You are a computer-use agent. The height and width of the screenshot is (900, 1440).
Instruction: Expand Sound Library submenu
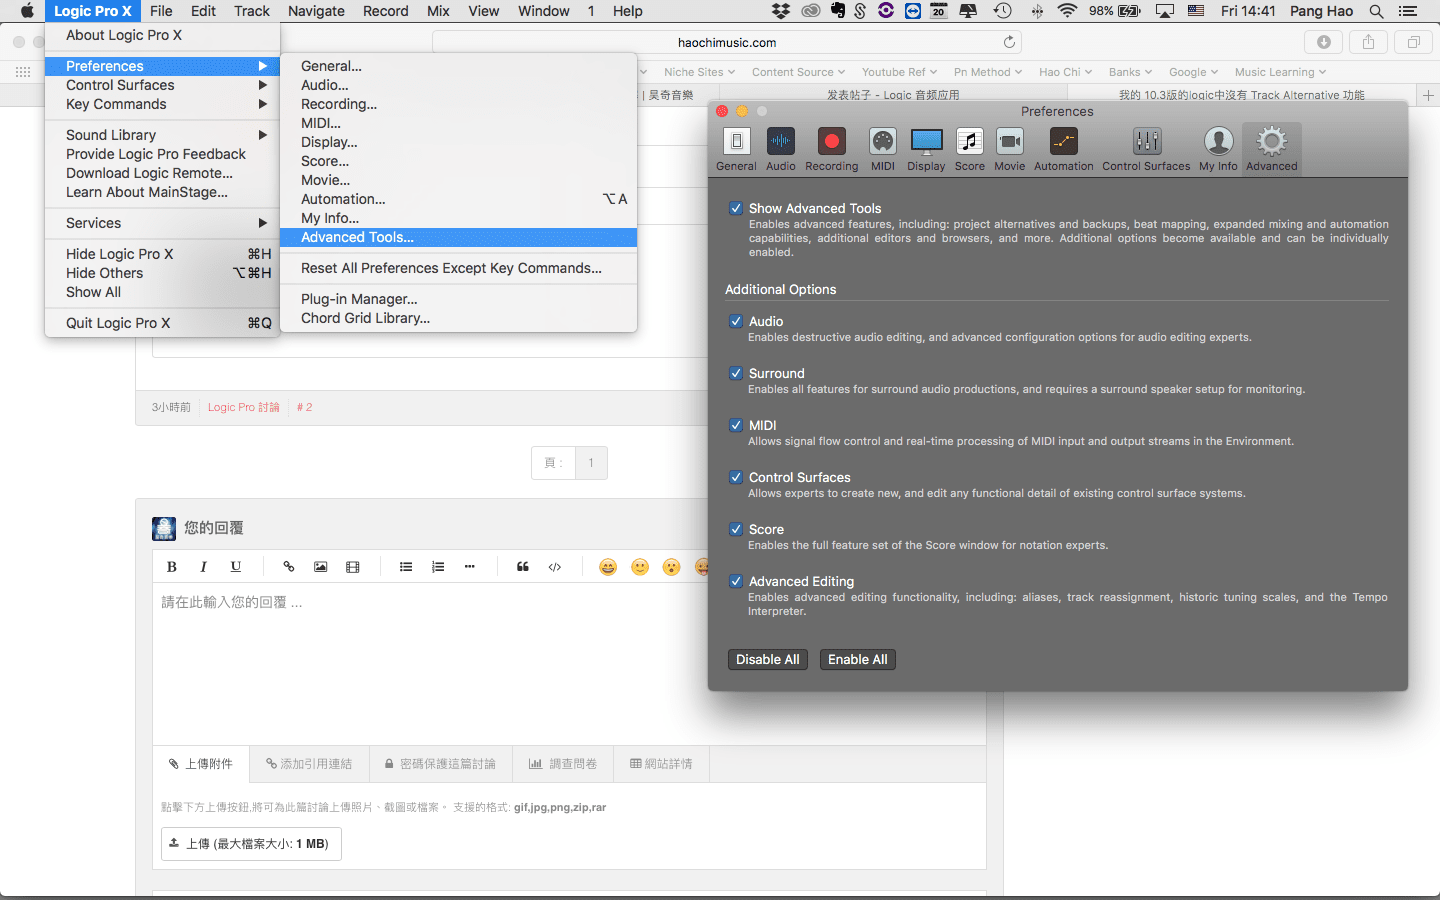tap(162, 135)
